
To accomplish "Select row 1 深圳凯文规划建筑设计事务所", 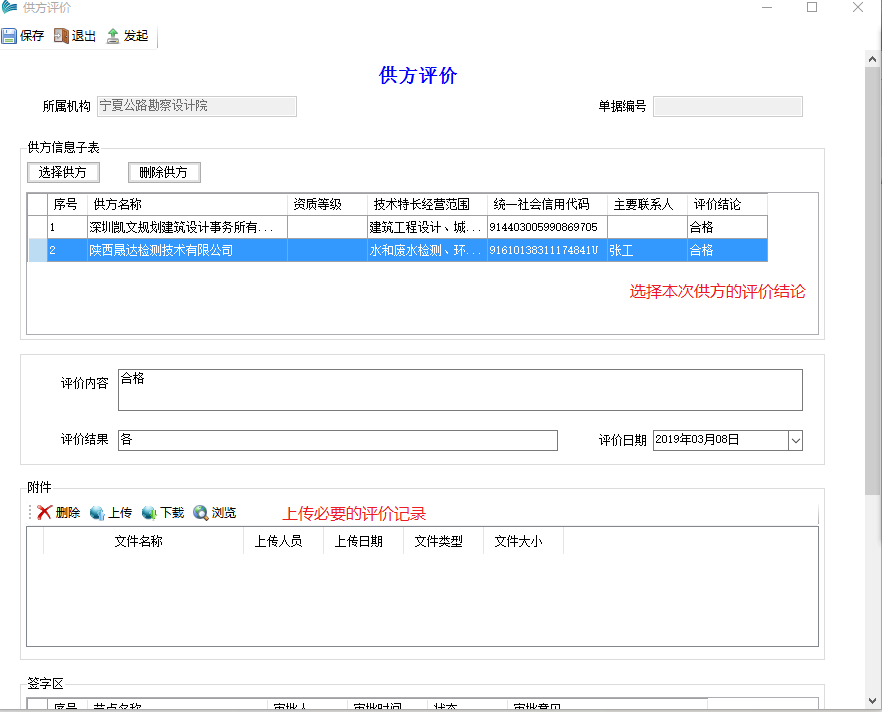I will (x=180, y=227).
